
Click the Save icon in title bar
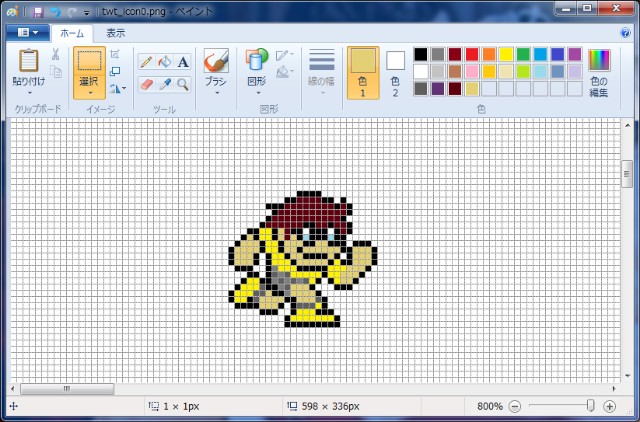tap(38, 12)
